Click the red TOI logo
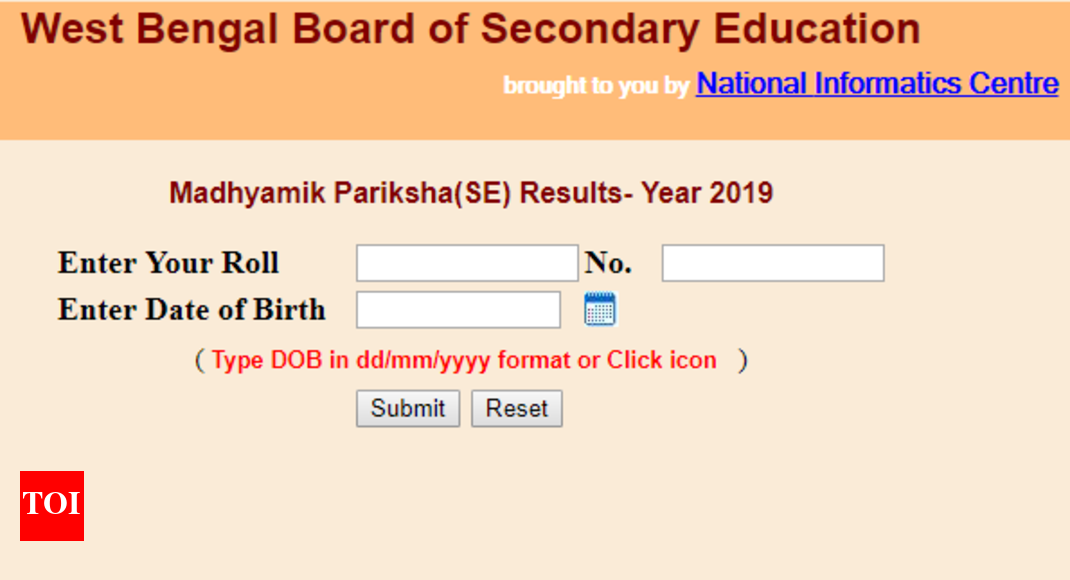Image resolution: width=1070 pixels, height=580 pixels. point(52,505)
